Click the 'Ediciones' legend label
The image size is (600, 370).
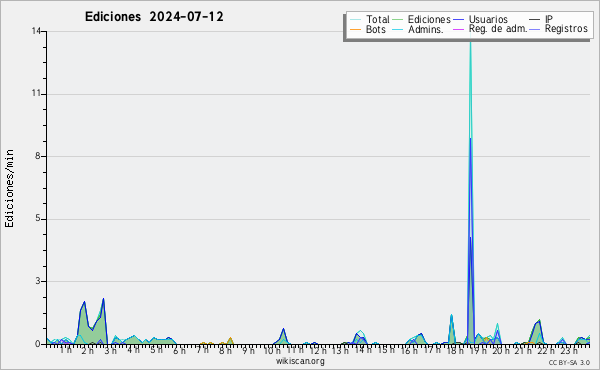click(429, 19)
